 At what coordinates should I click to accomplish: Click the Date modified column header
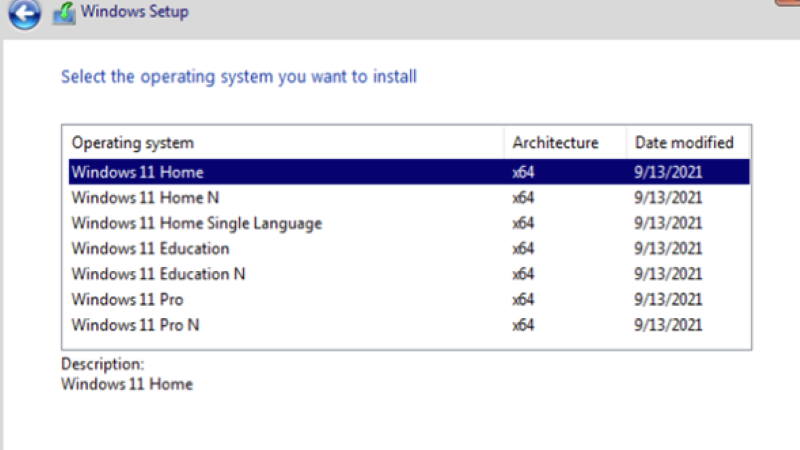pos(688,142)
